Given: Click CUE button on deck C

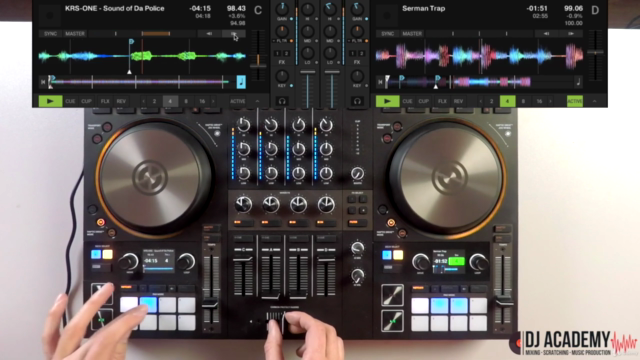Looking at the screenshot, I should click(70, 101).
